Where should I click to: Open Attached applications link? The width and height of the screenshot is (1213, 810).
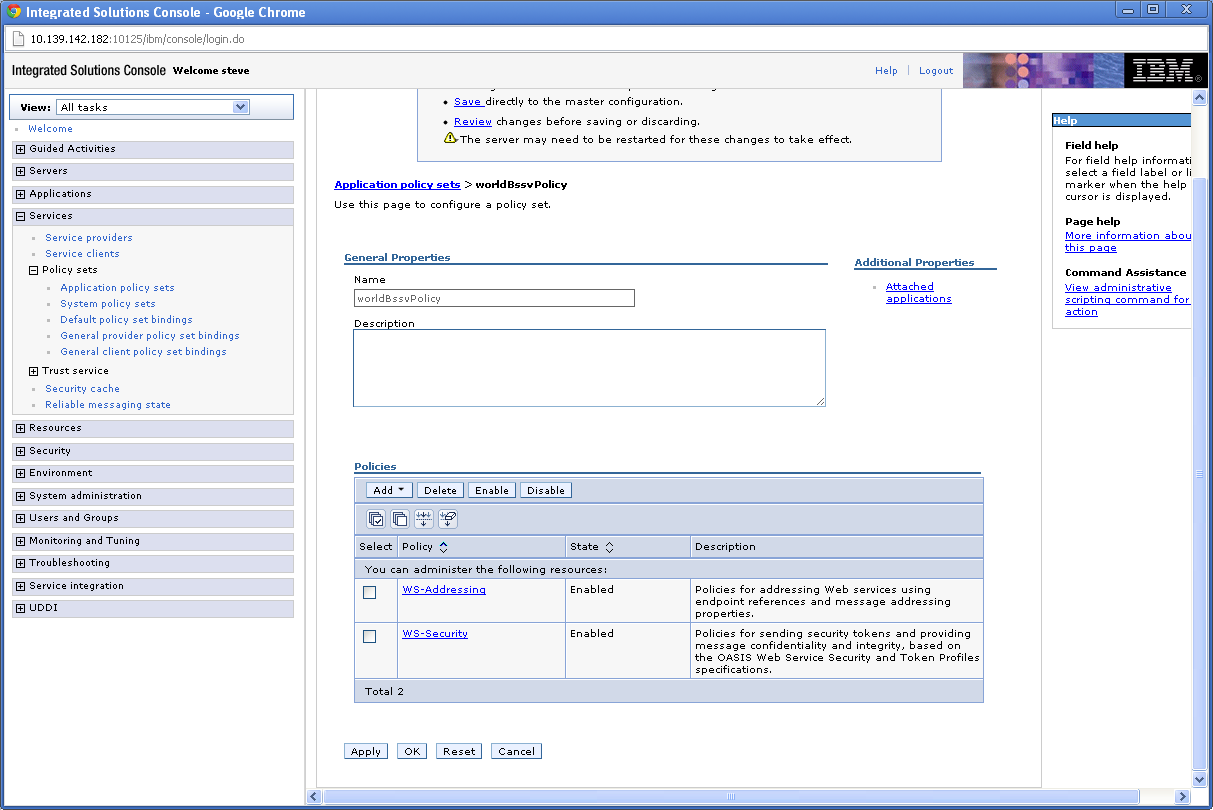point(919,293)
